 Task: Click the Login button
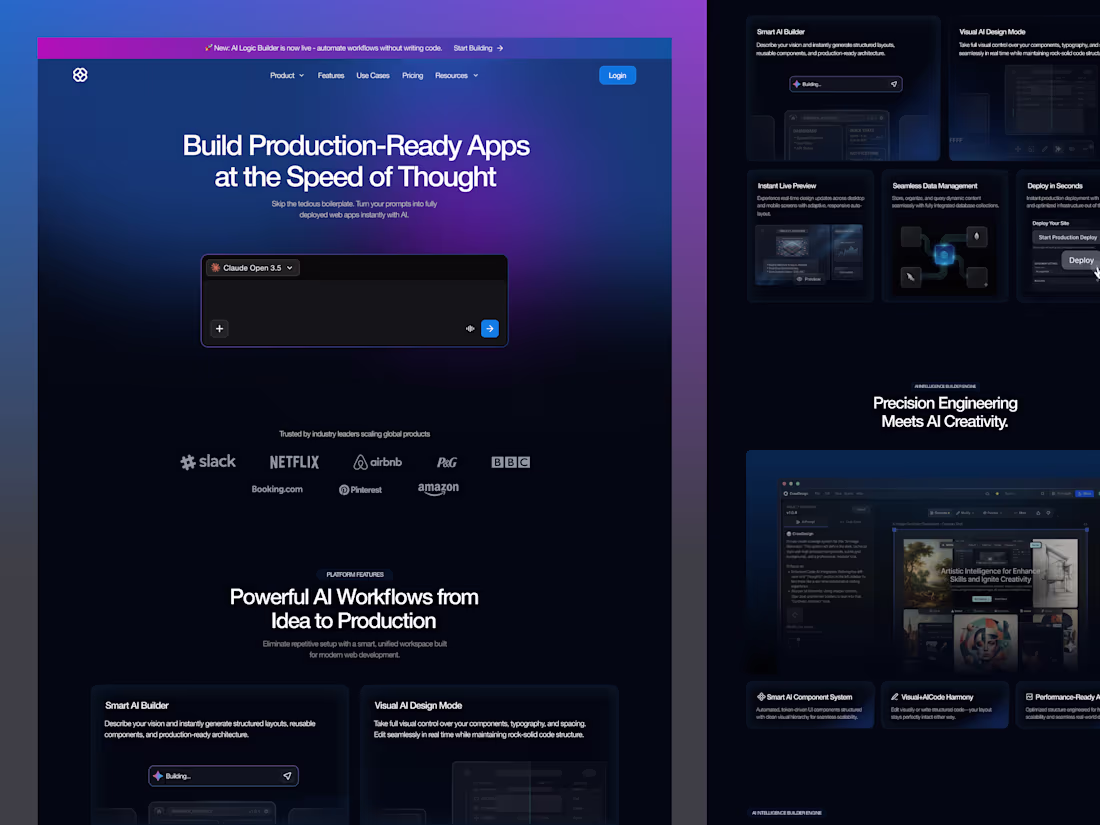click(617, 76)
